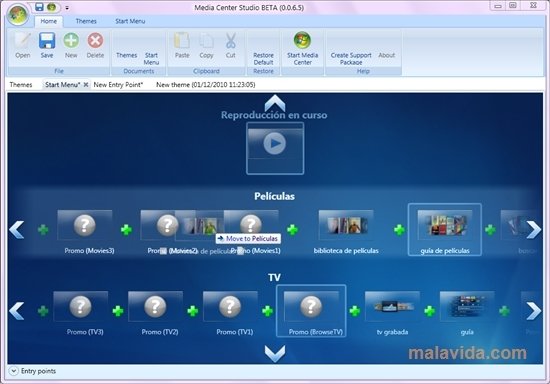Image resolution: width=550 pixels, height=384 pixels.
Task: Select the New theme document tab
Action: tap(206, 85)
